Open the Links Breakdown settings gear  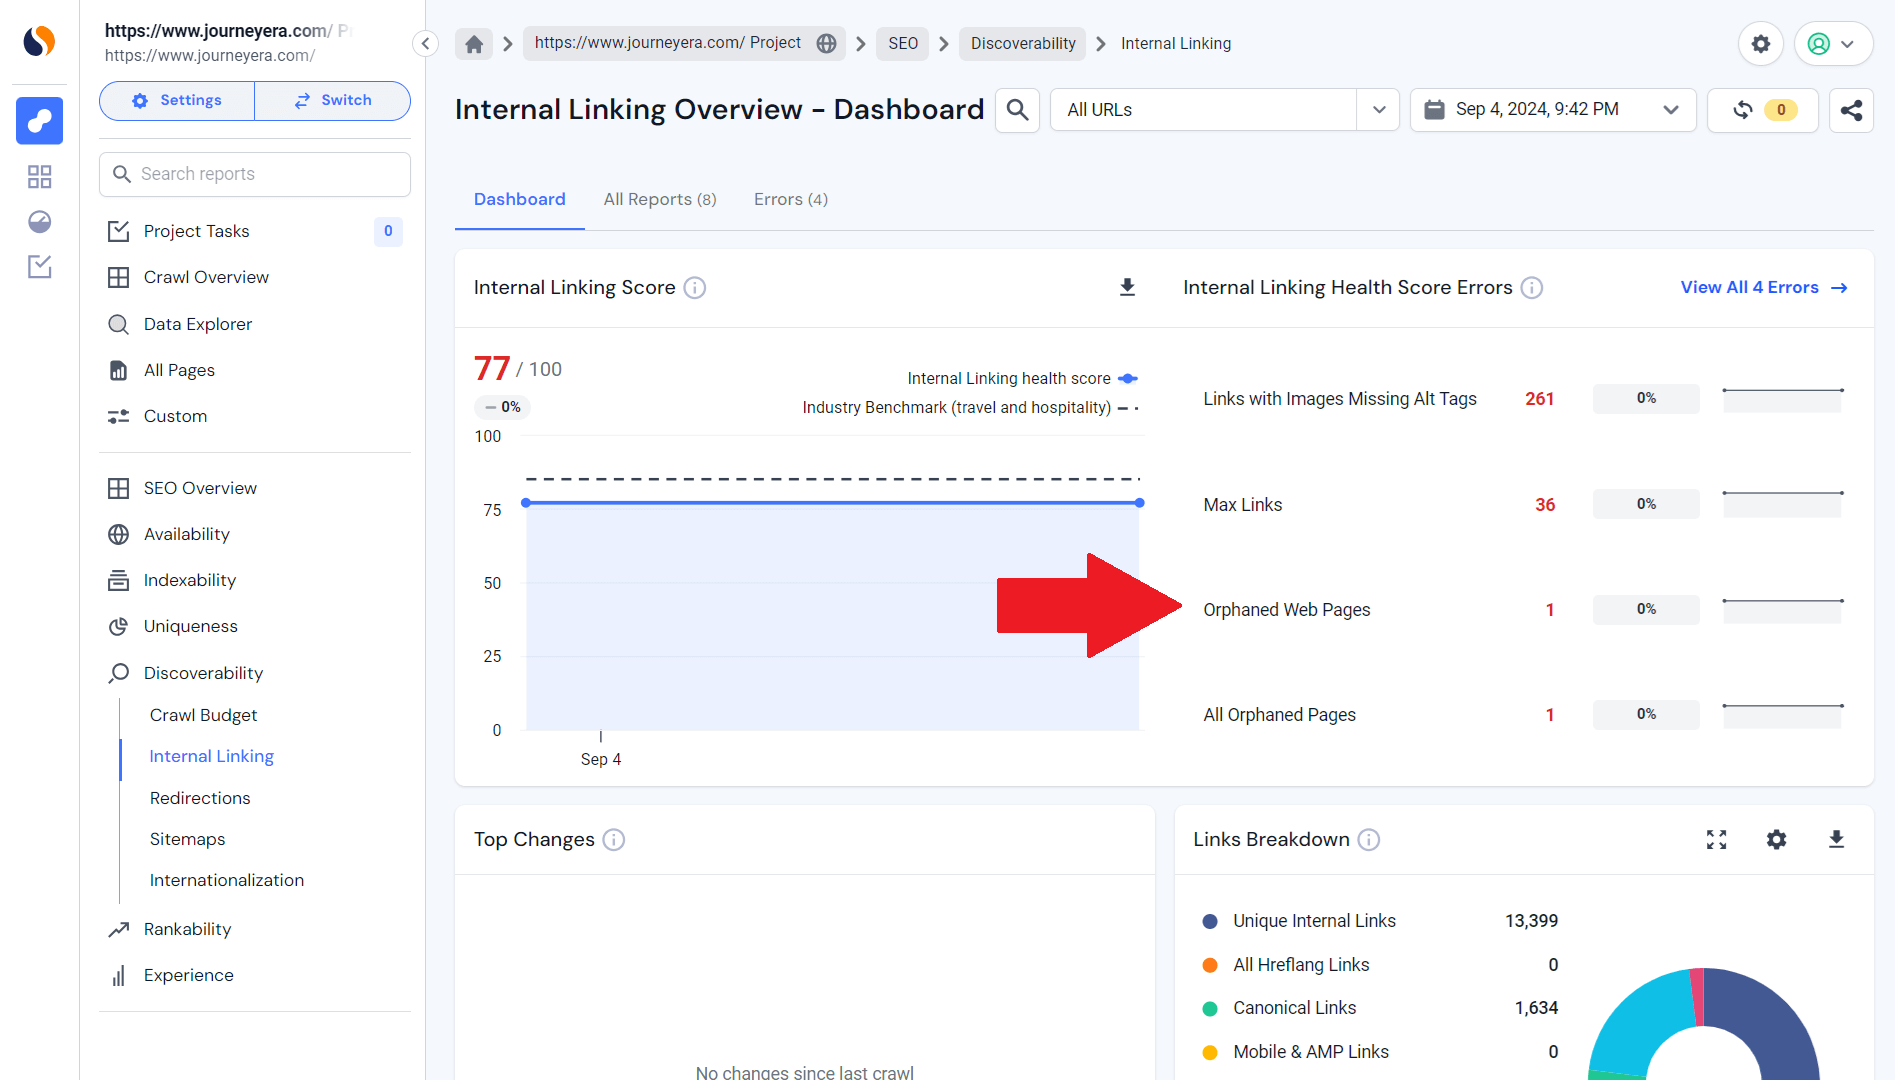1776,840
